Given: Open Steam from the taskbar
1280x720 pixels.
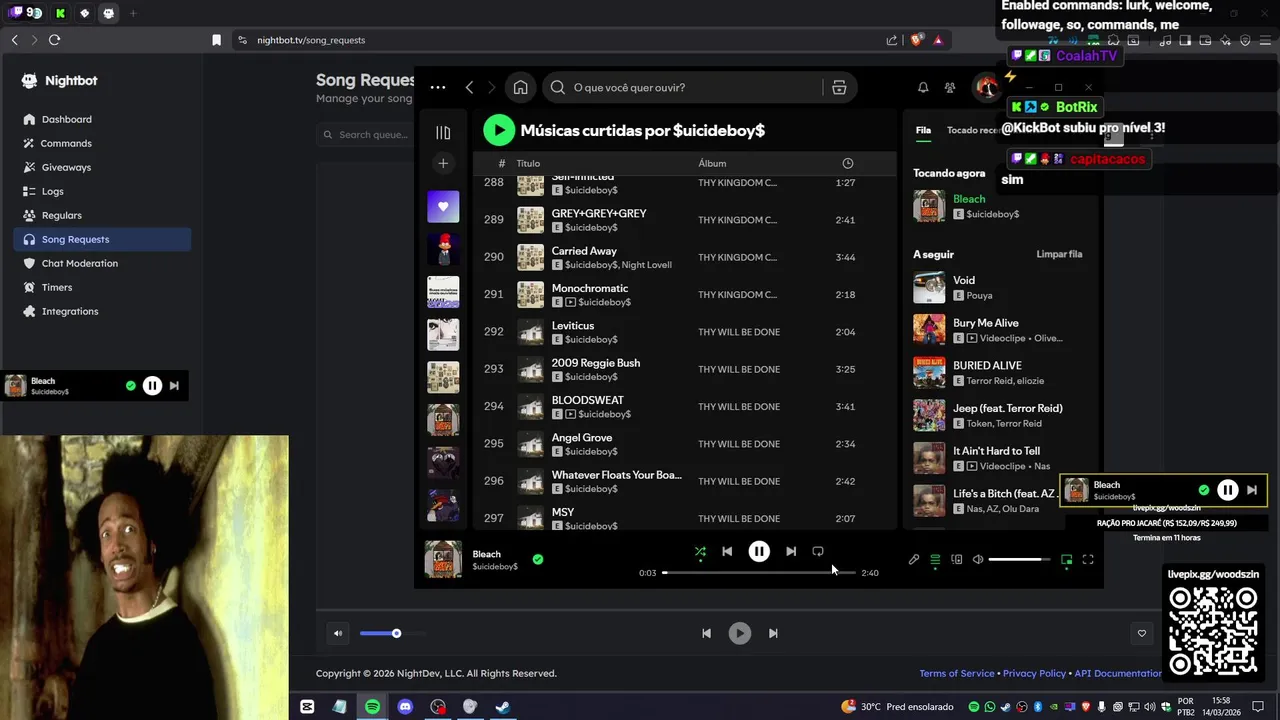Looking at the screenshot, I should pyautogui.click(x=503, y=706).
